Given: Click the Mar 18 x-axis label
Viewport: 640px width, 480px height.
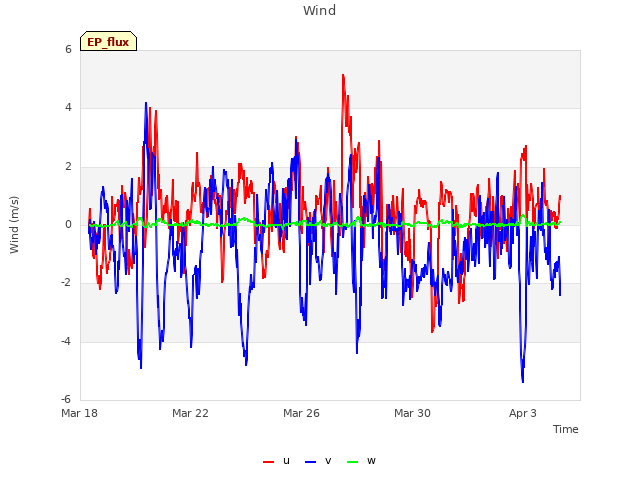Looking at the screenshot, I should (x=80, y=413).
